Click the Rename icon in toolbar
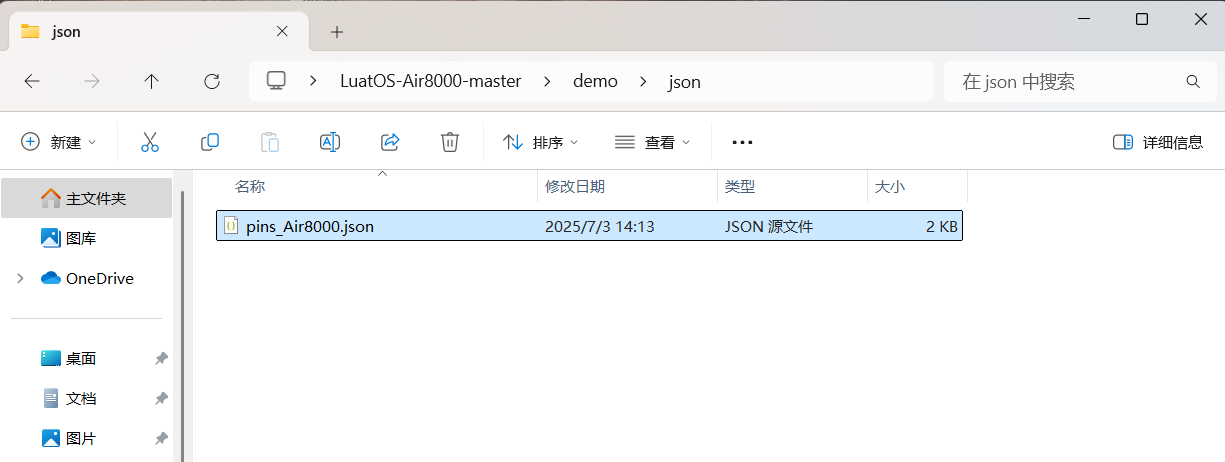1225x462 pixels. [x=330, y=142]
